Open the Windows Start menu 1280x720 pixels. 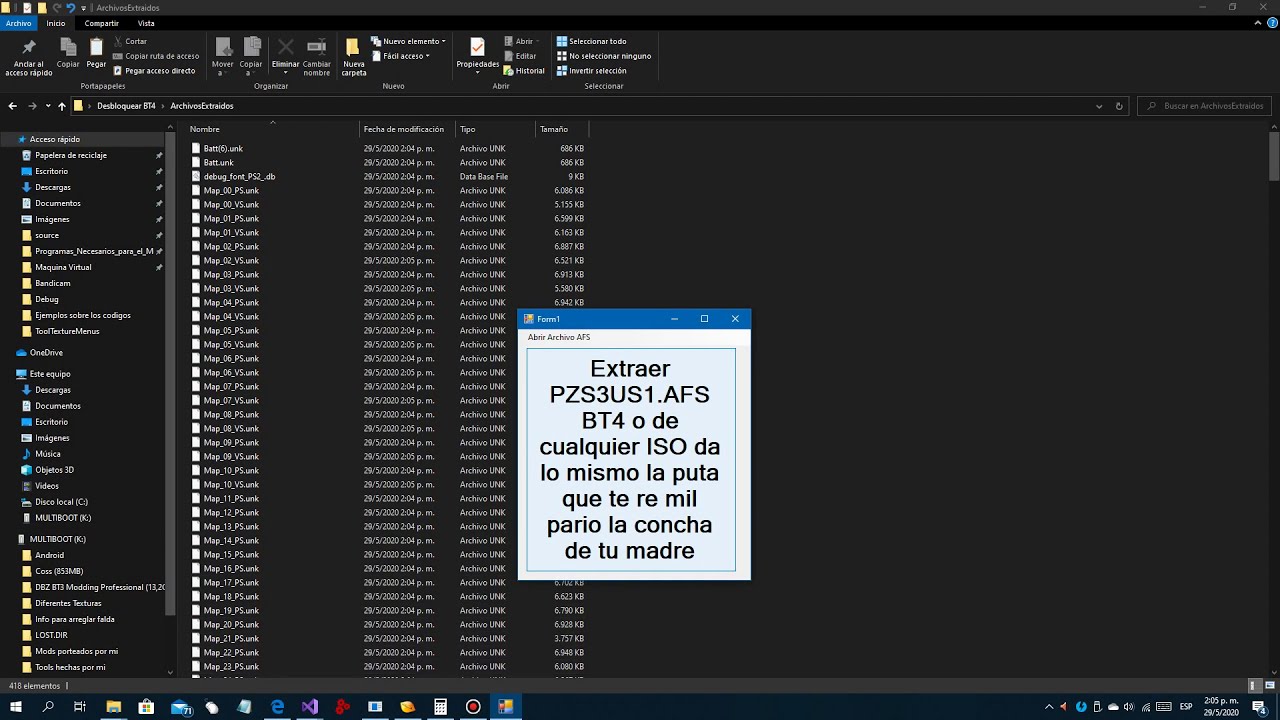click(x=16, y=707)
